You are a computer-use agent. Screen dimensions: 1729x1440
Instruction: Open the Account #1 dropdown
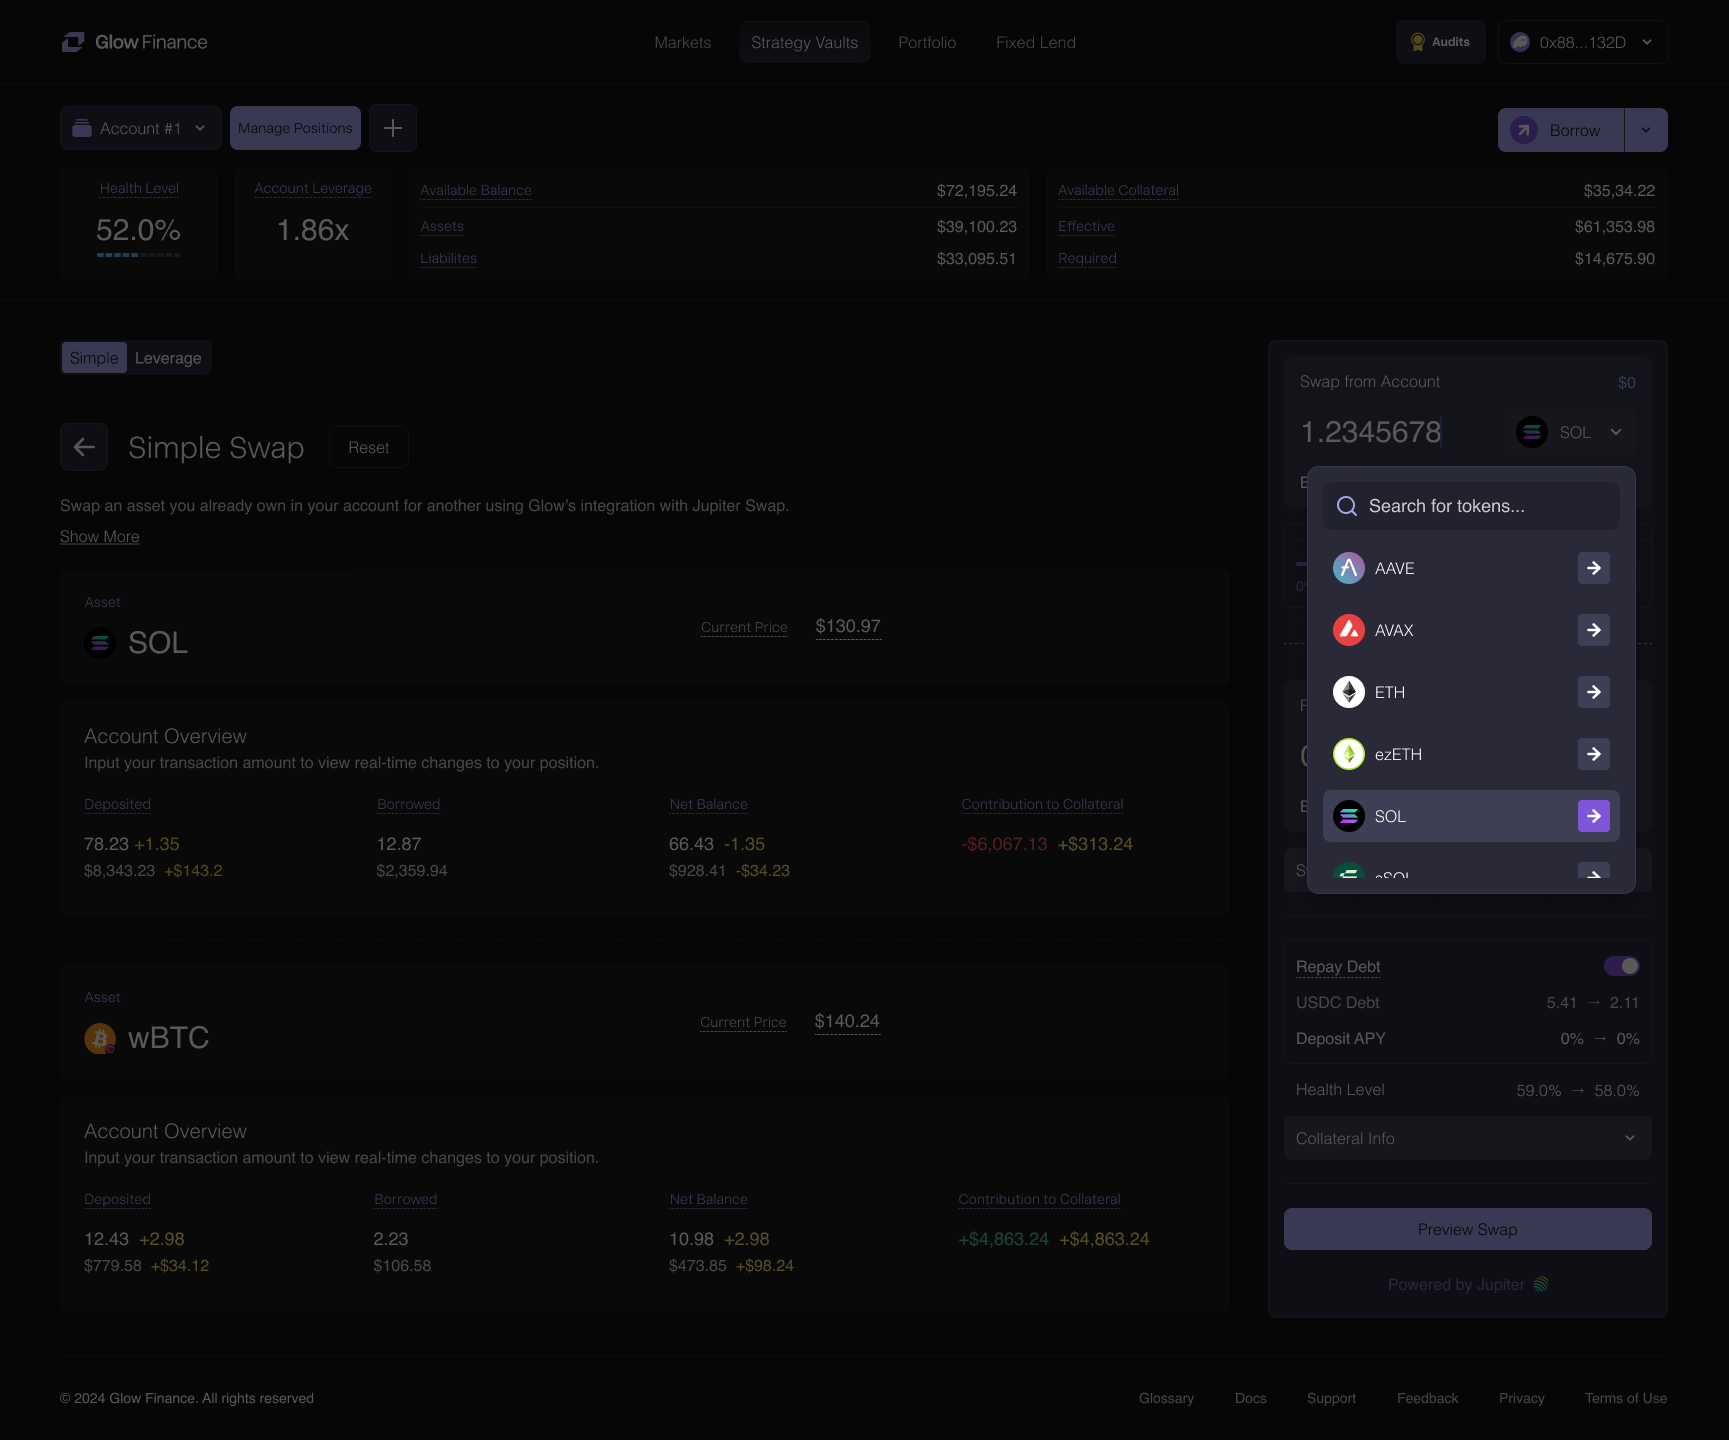click(x=141, y=128)
